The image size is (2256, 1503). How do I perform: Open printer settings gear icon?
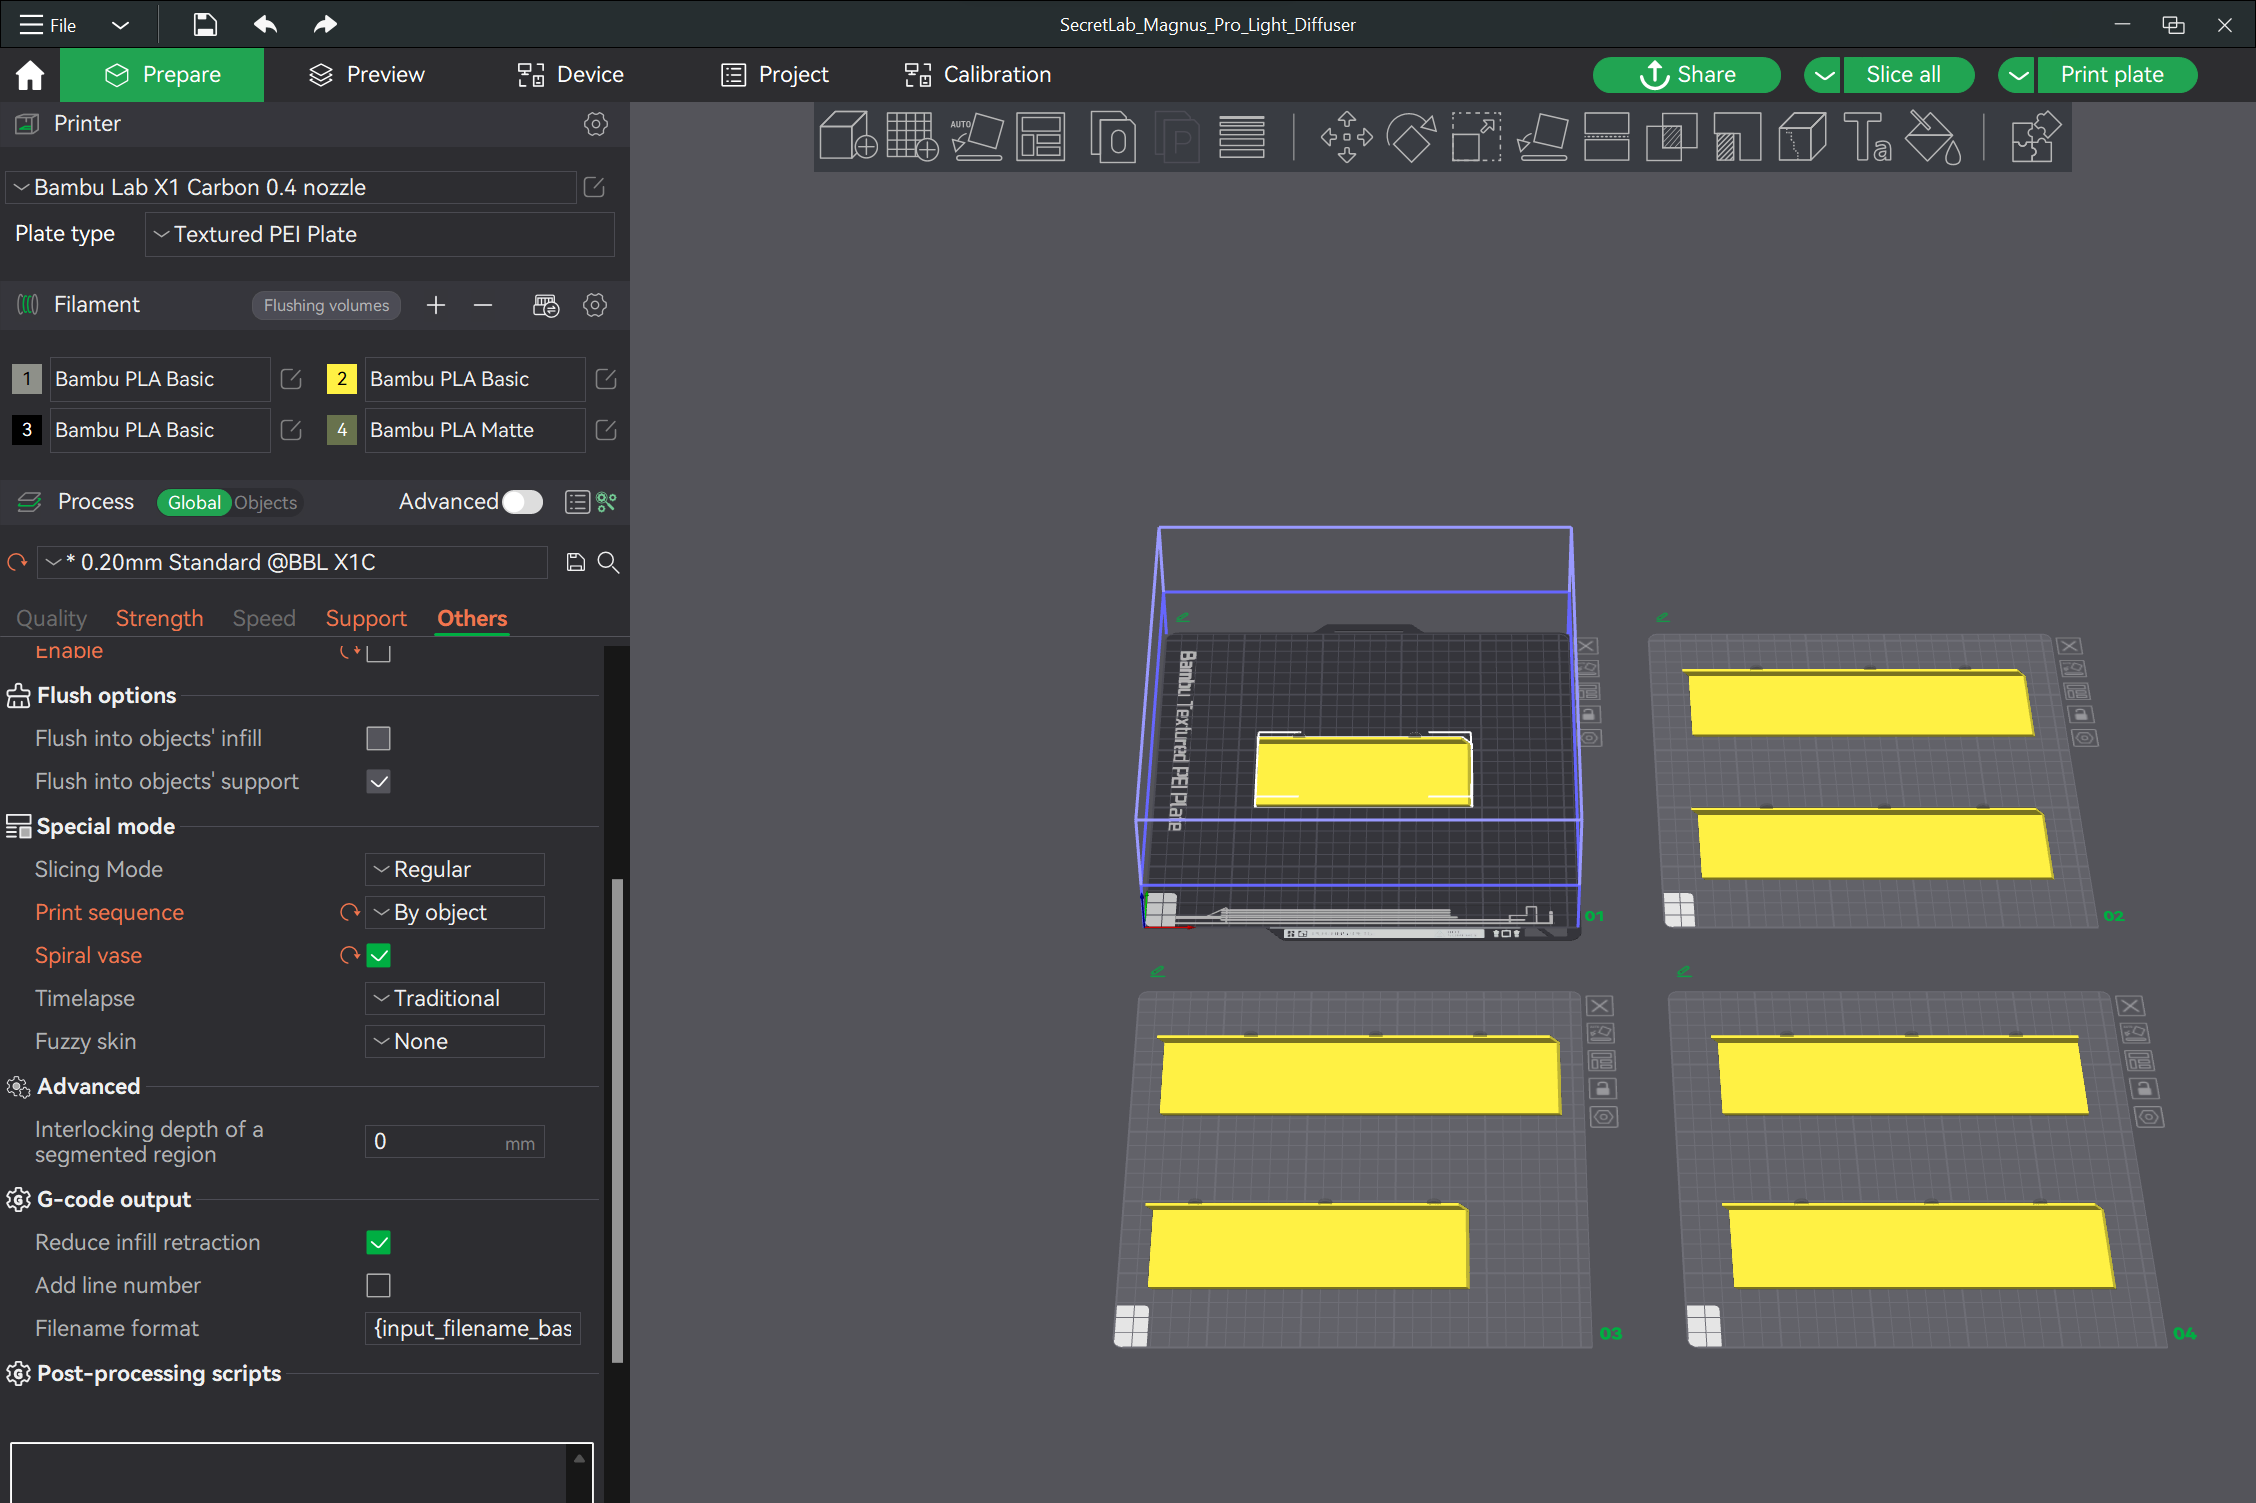click(596, 124)
